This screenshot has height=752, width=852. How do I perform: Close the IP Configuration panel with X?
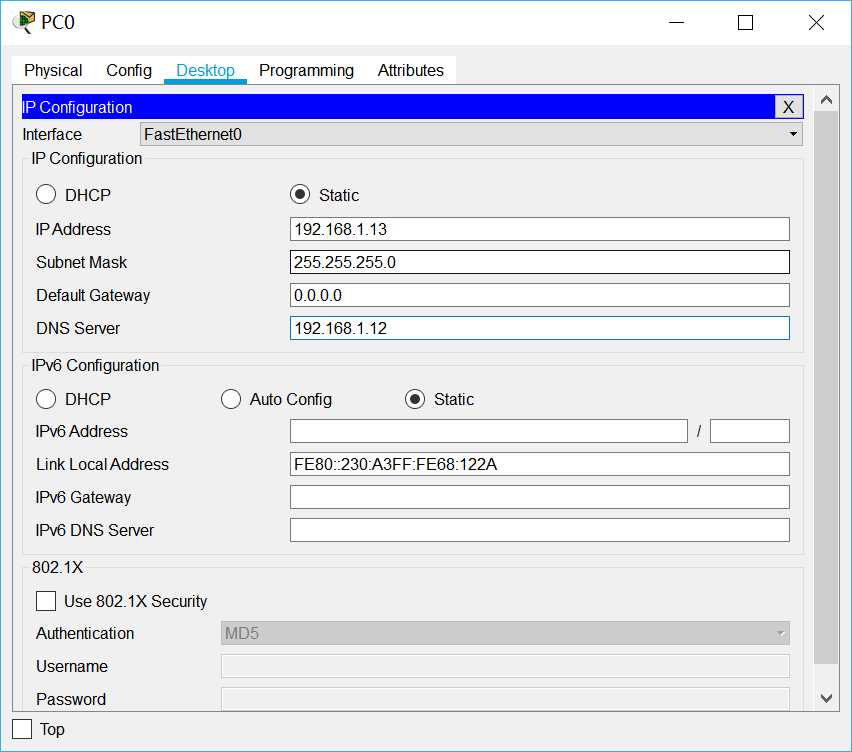pos(788,106)
